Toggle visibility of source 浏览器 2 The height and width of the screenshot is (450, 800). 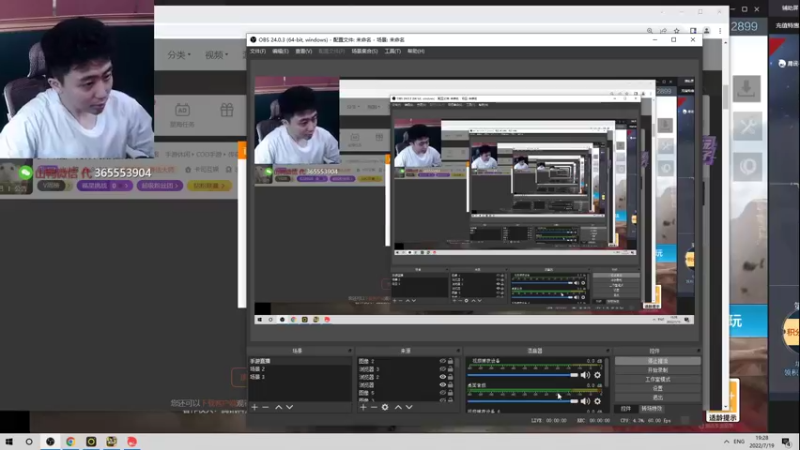coord(442,377)
